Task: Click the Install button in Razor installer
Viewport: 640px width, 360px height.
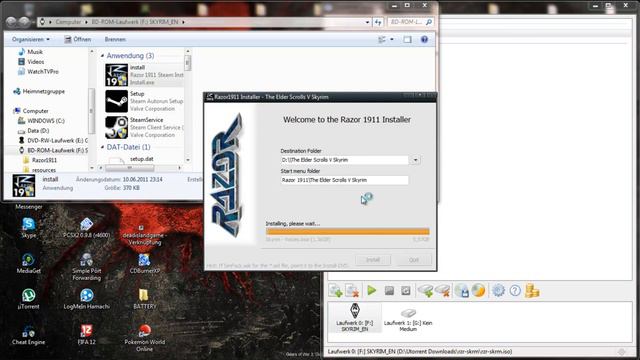Action: click(x=373, y=260)
